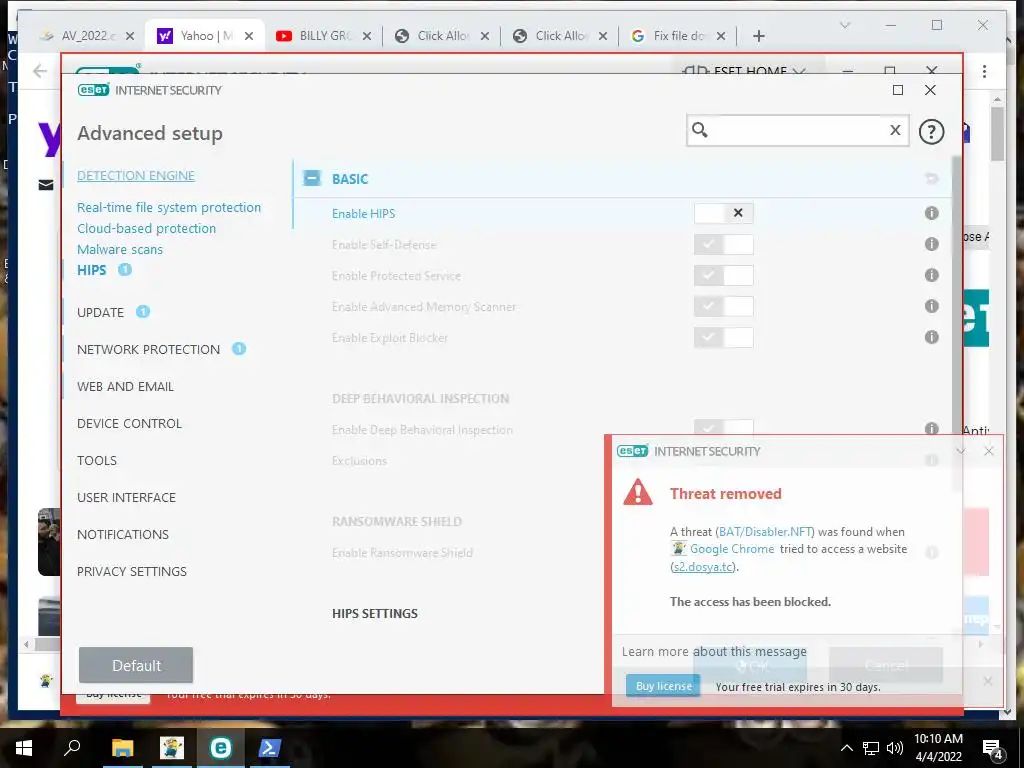Open Chrome tab search chevron
The image size is (1024, 768).
[844, 25]
